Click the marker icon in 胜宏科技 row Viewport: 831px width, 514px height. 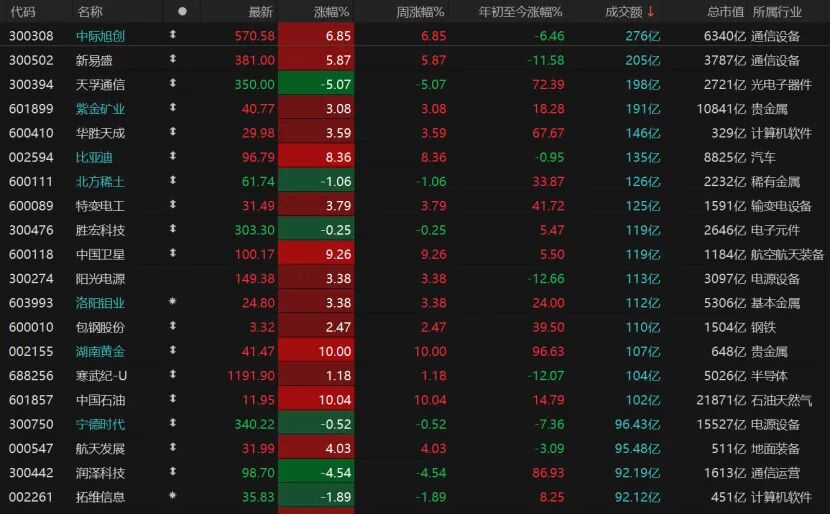point(172,229)
